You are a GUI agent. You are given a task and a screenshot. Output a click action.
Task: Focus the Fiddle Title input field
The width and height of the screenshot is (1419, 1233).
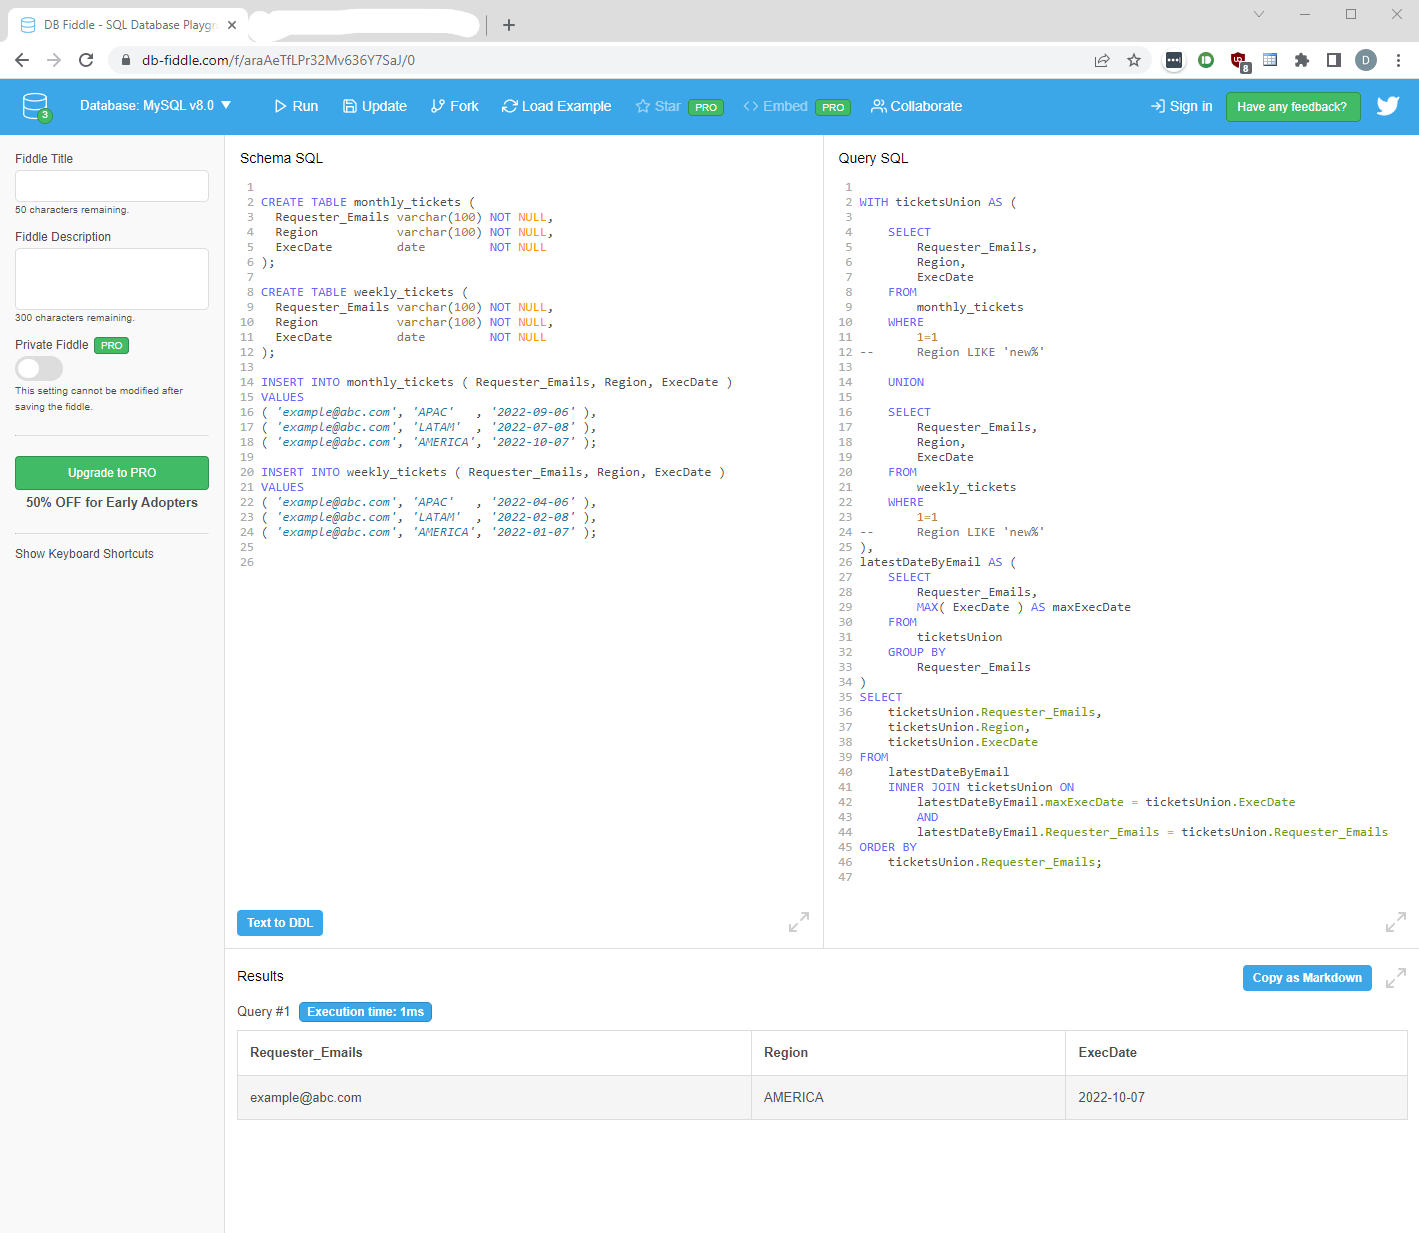(112, 186)
